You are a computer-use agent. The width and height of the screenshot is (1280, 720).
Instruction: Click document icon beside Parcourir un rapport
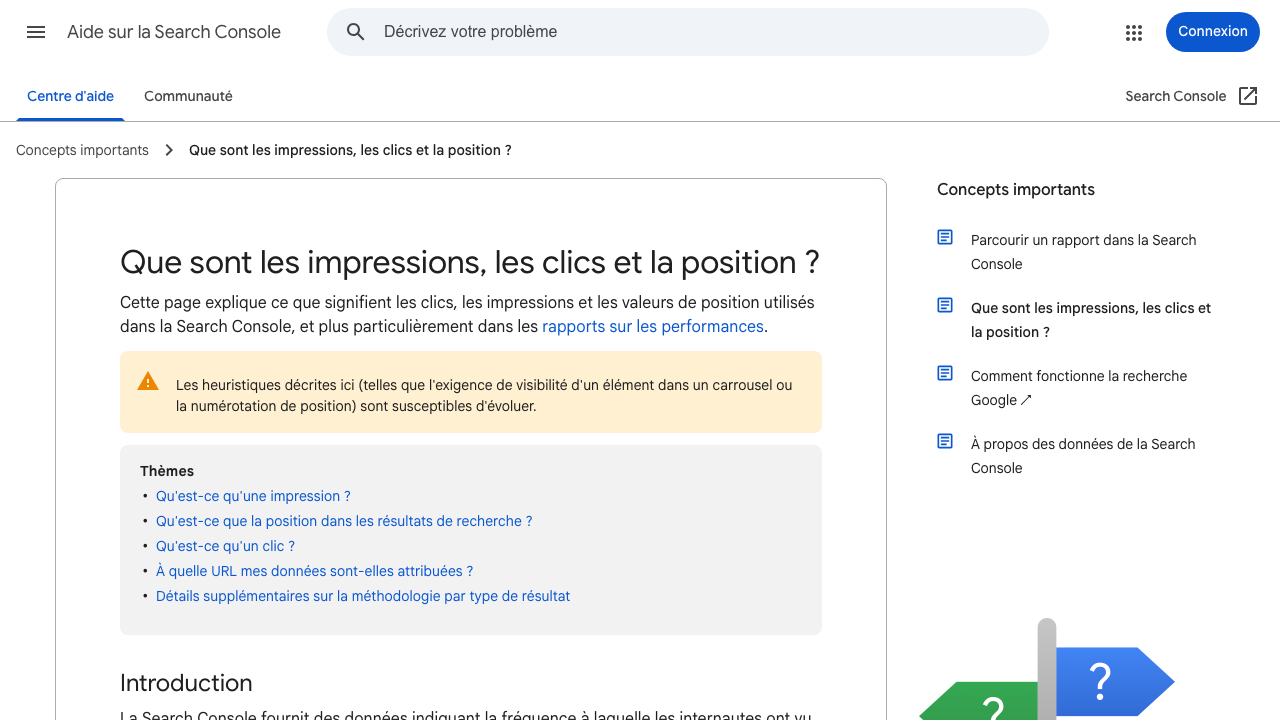point(945,237)
